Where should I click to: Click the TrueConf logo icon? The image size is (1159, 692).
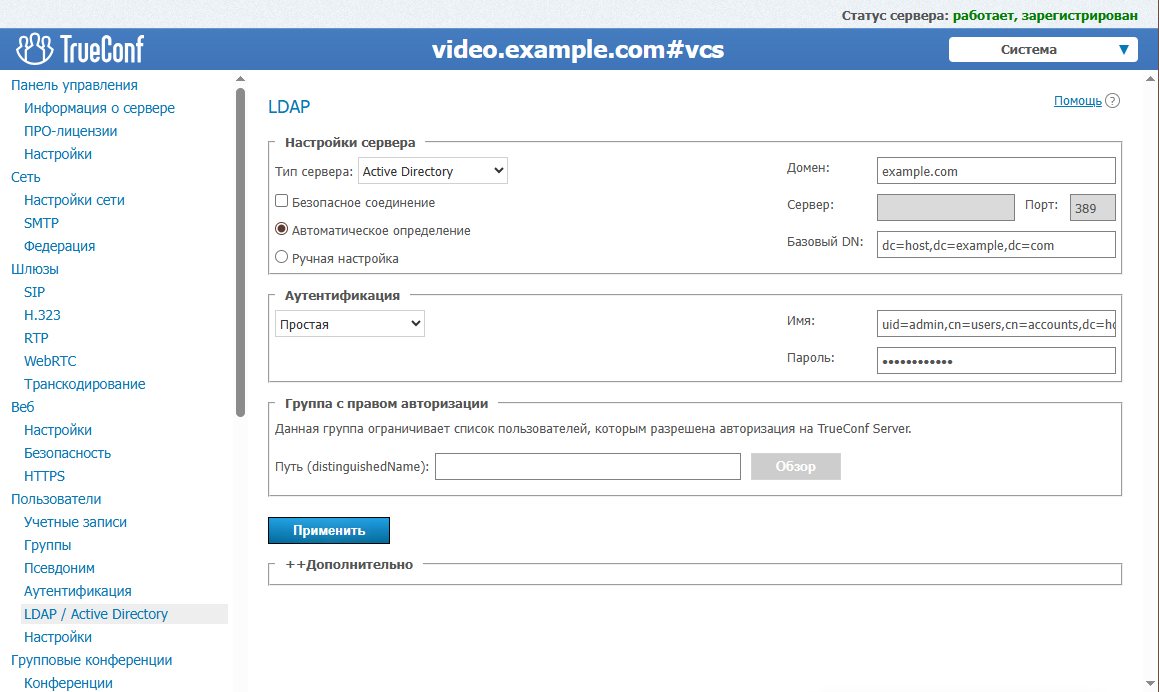35,49
